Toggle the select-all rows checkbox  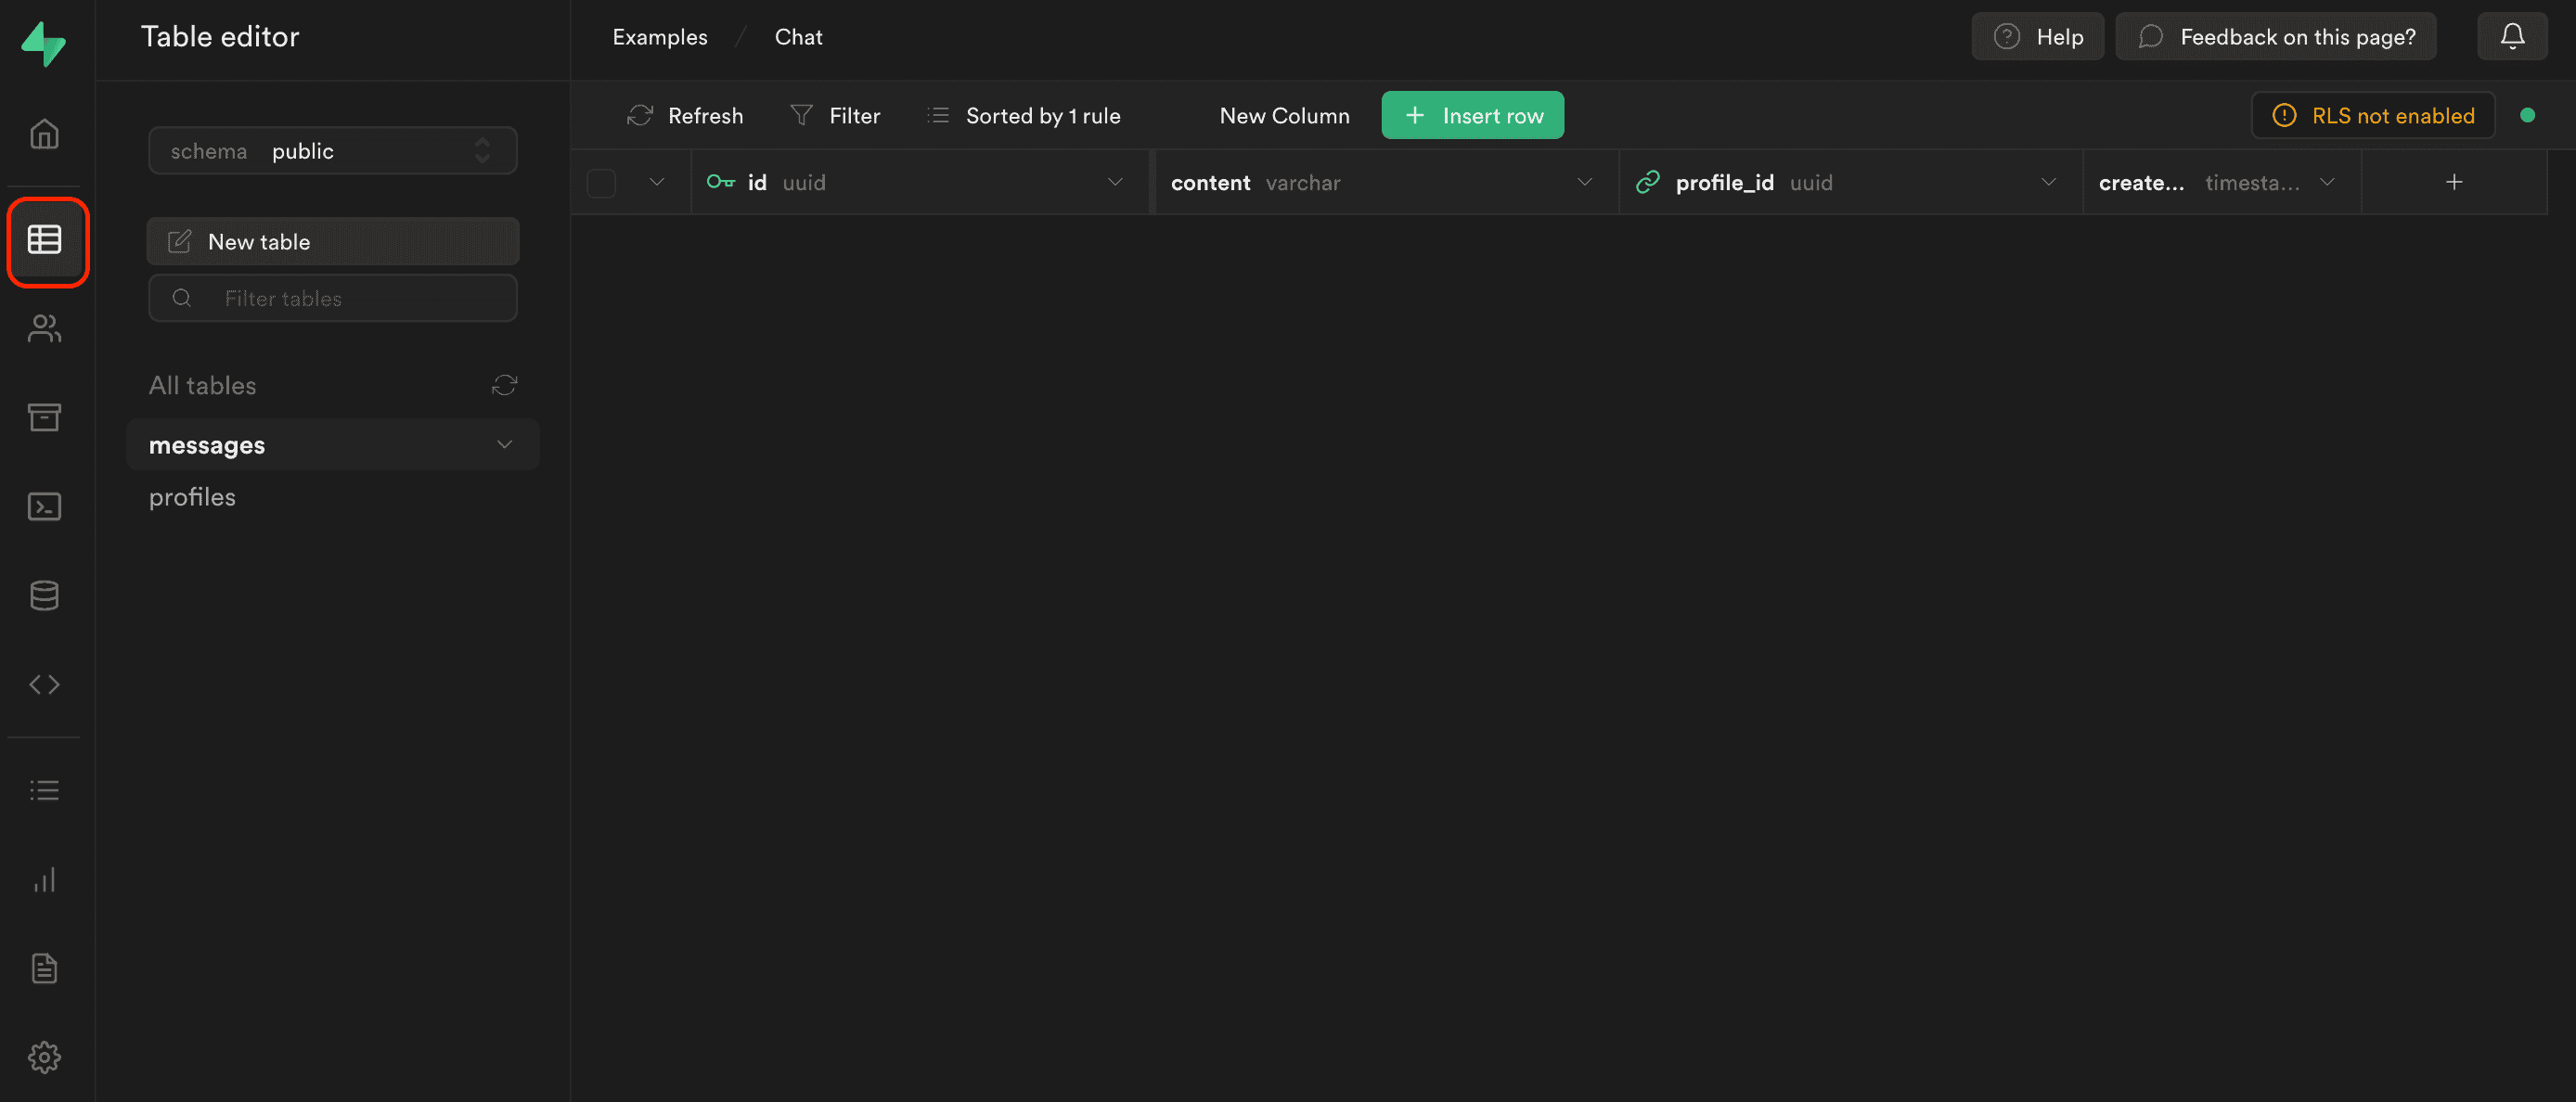coord(602,183)
